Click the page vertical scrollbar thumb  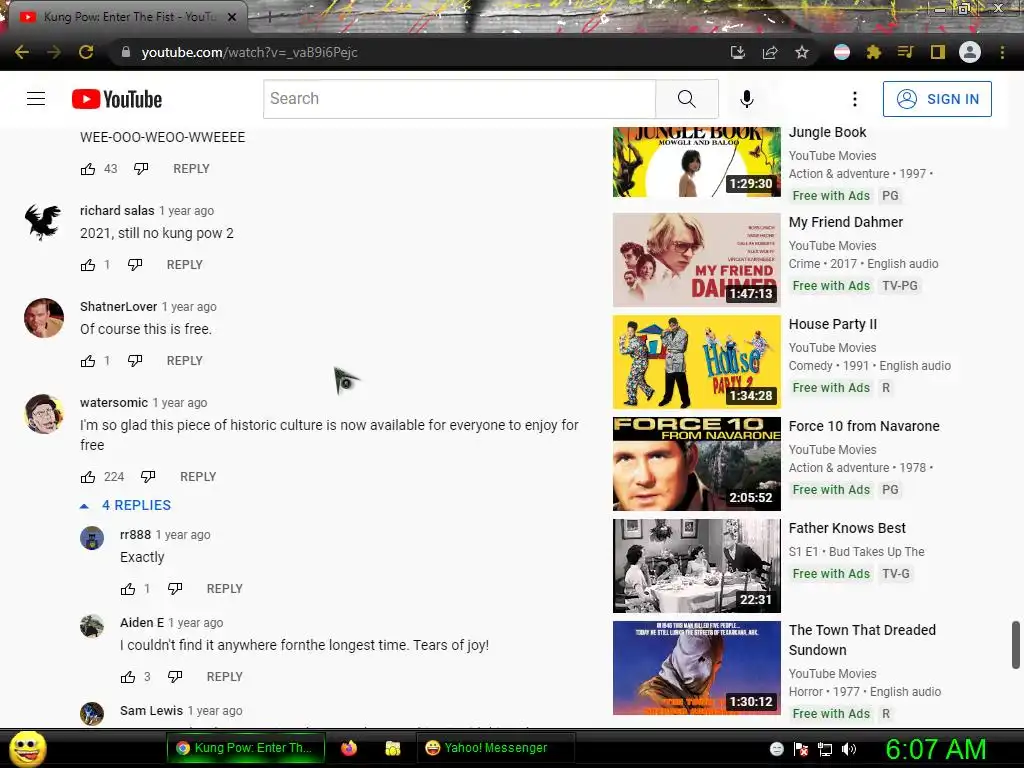pos(1016,645)
